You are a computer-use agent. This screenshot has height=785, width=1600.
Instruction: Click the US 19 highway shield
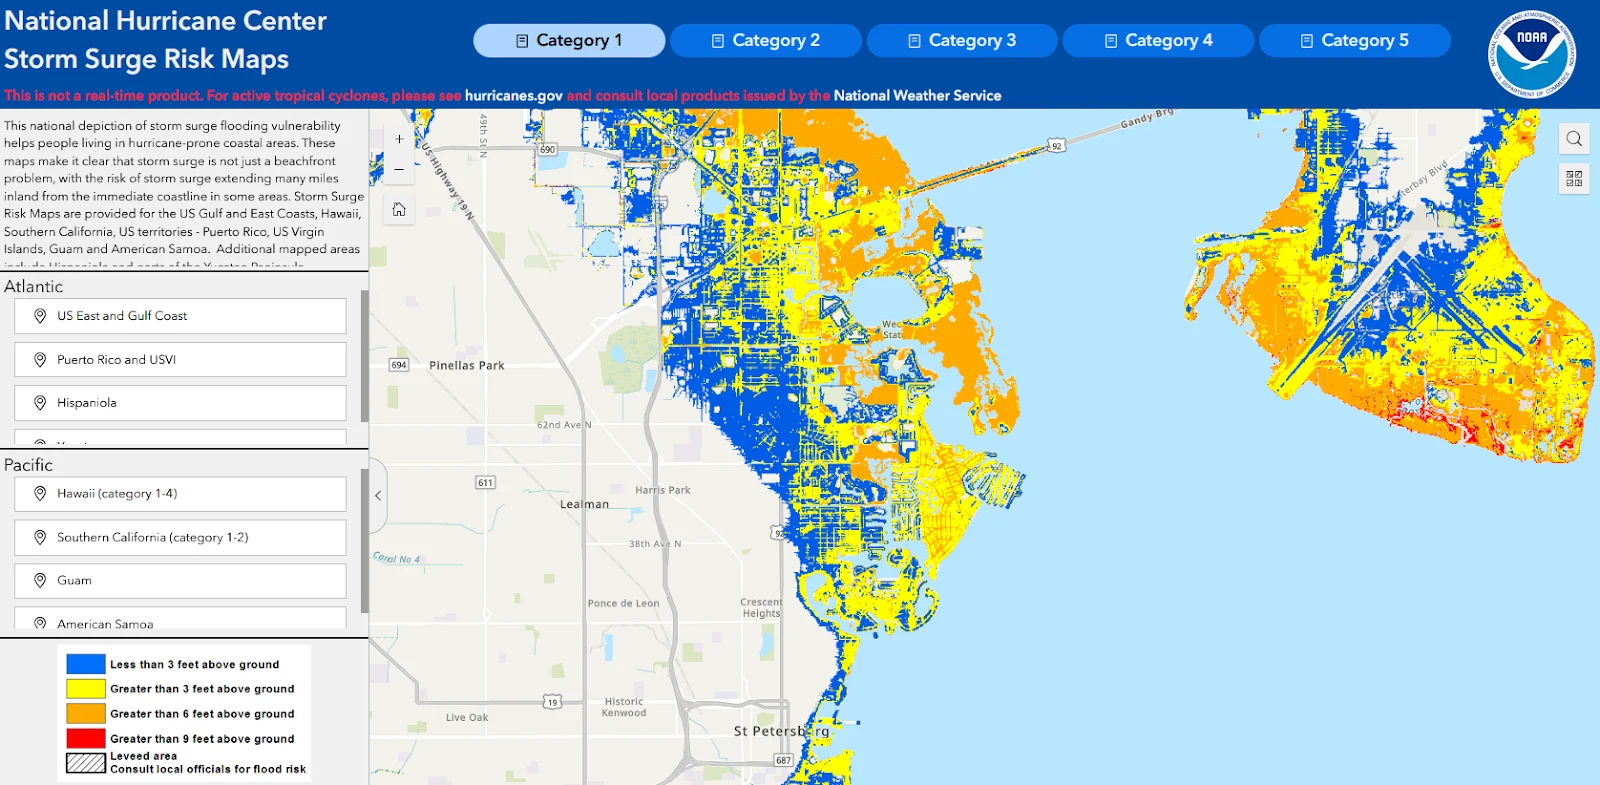click(552, 702)
